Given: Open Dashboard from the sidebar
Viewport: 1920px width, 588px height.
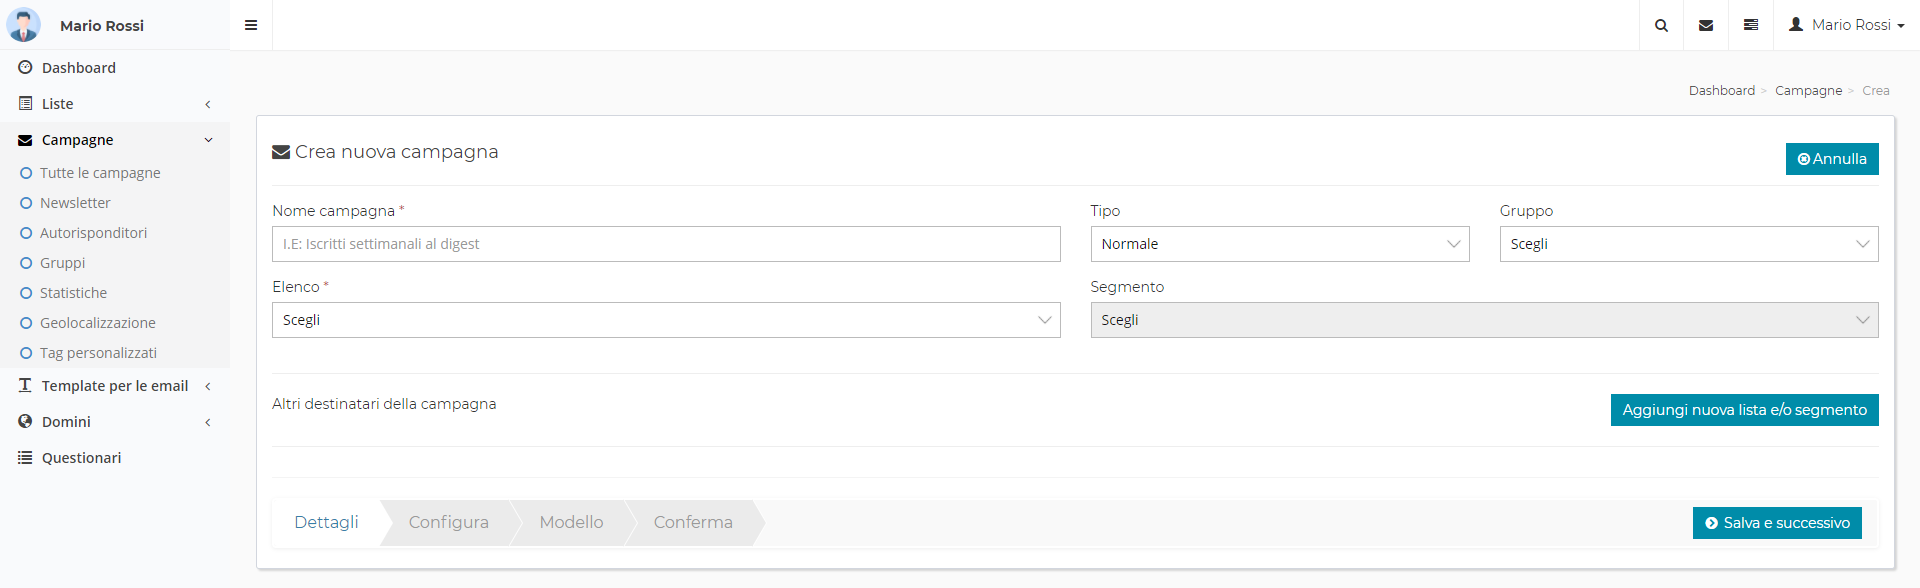Looking at the screenshot, I should (78, 68).
